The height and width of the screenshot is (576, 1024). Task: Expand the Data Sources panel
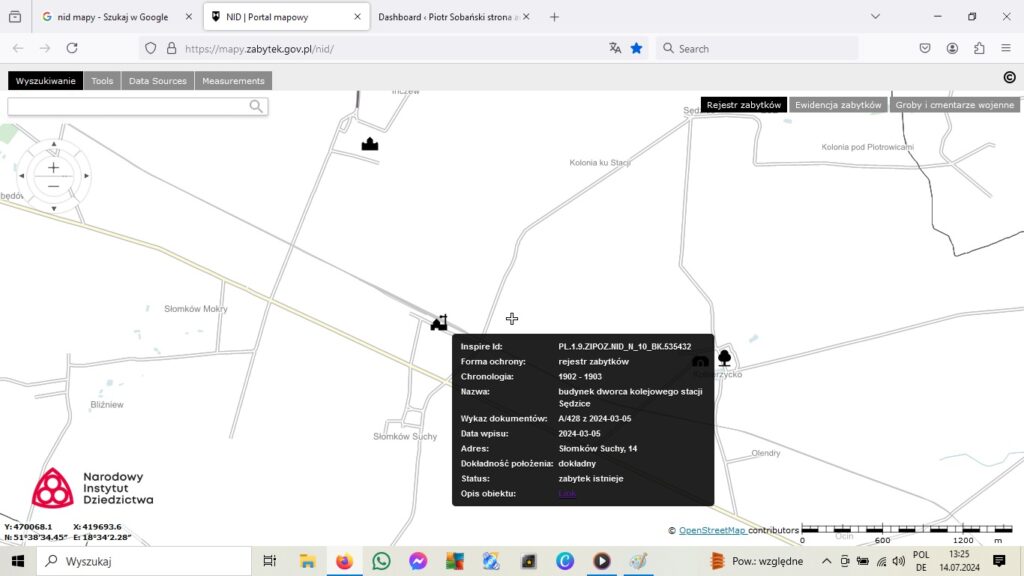tap(158, 81)
